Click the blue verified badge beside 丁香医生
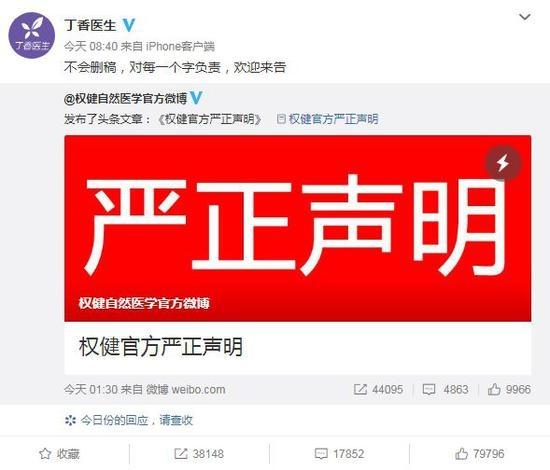This screenshot has width=550, height=470. coord(129,25)
